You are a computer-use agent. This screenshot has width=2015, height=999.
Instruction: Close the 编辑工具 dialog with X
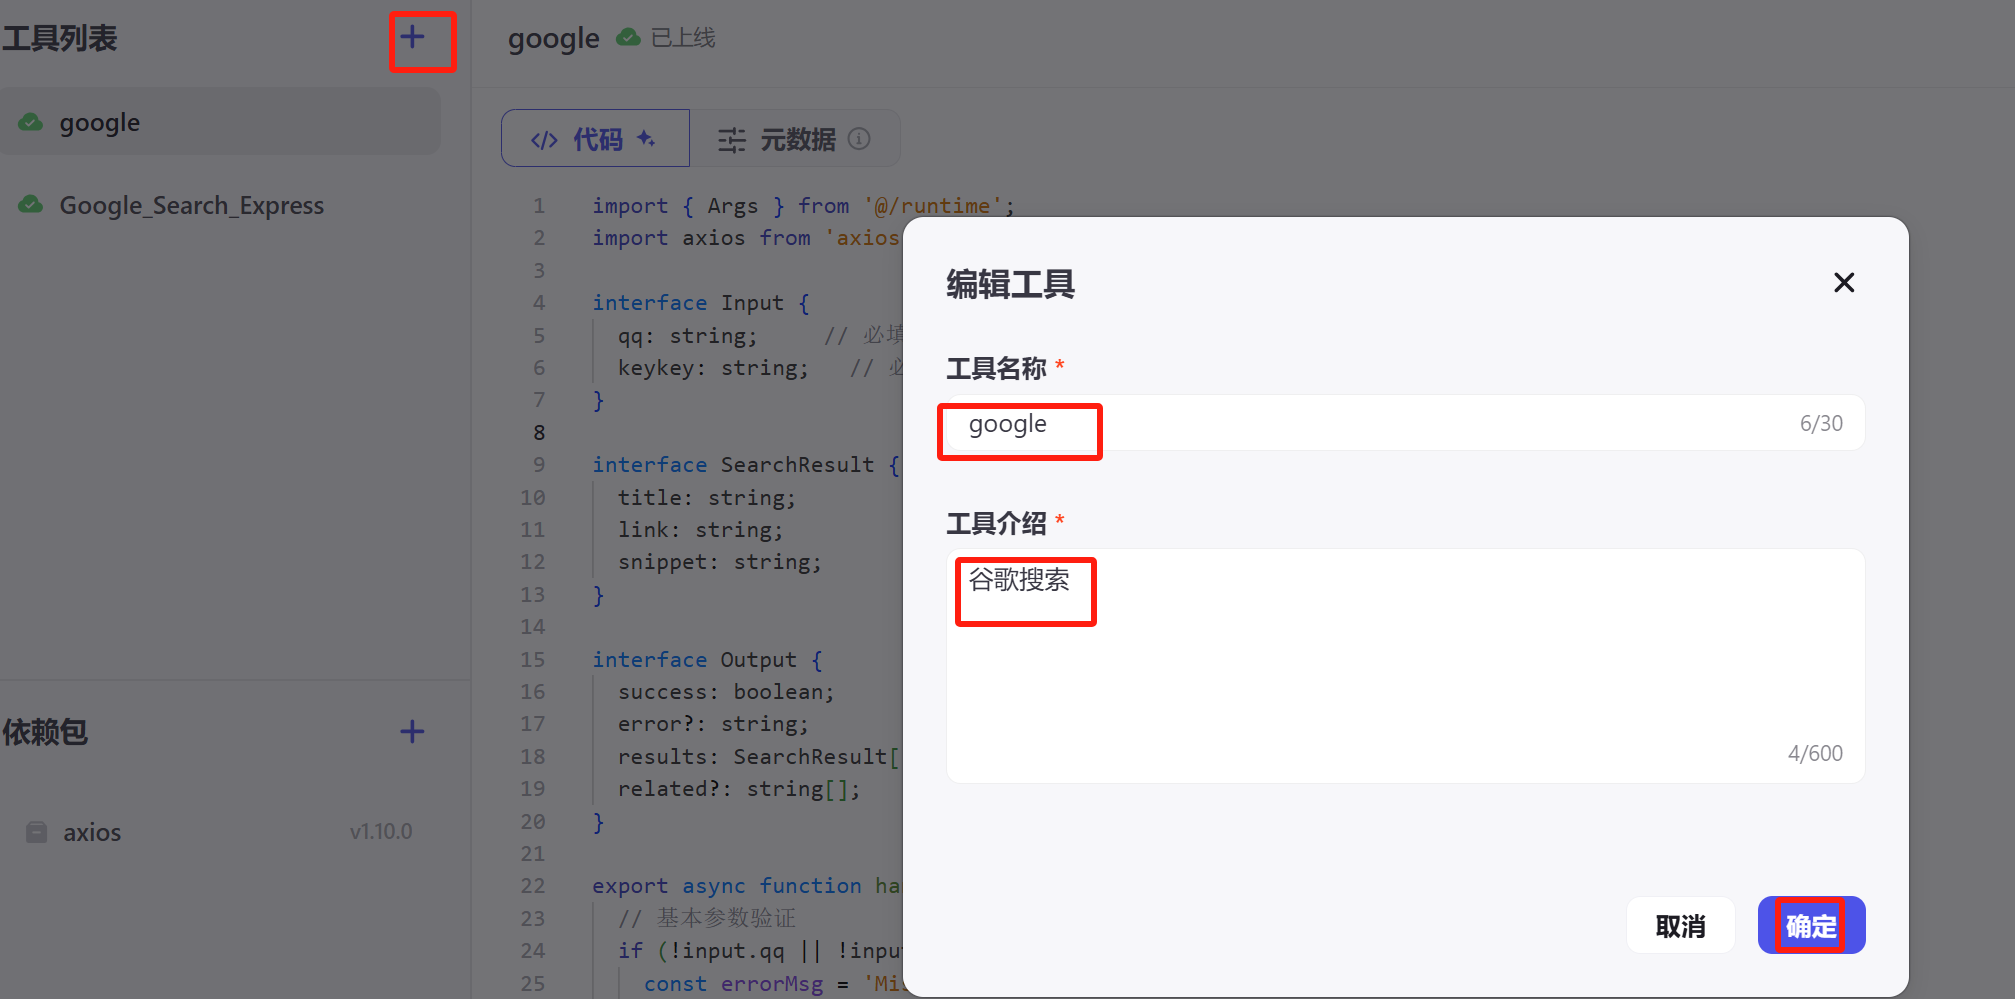click(x=1844, y=283)
